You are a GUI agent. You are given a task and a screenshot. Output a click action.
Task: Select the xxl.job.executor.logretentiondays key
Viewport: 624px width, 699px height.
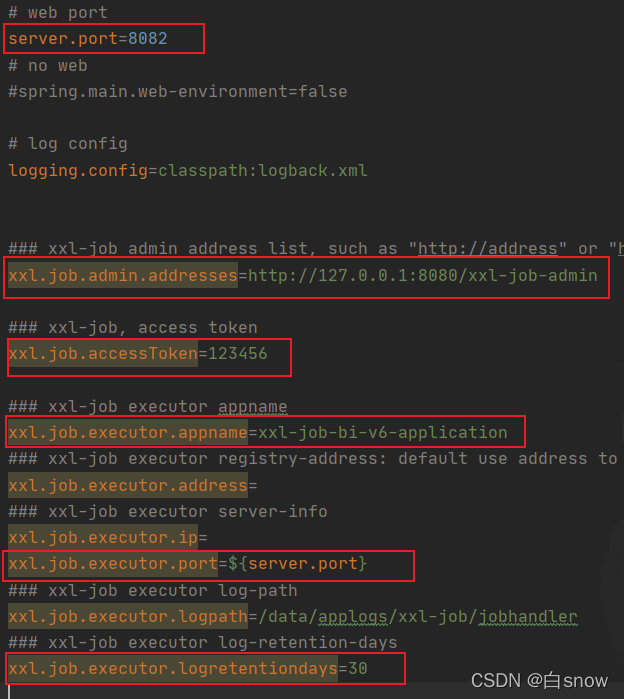[x=173, y=669]
